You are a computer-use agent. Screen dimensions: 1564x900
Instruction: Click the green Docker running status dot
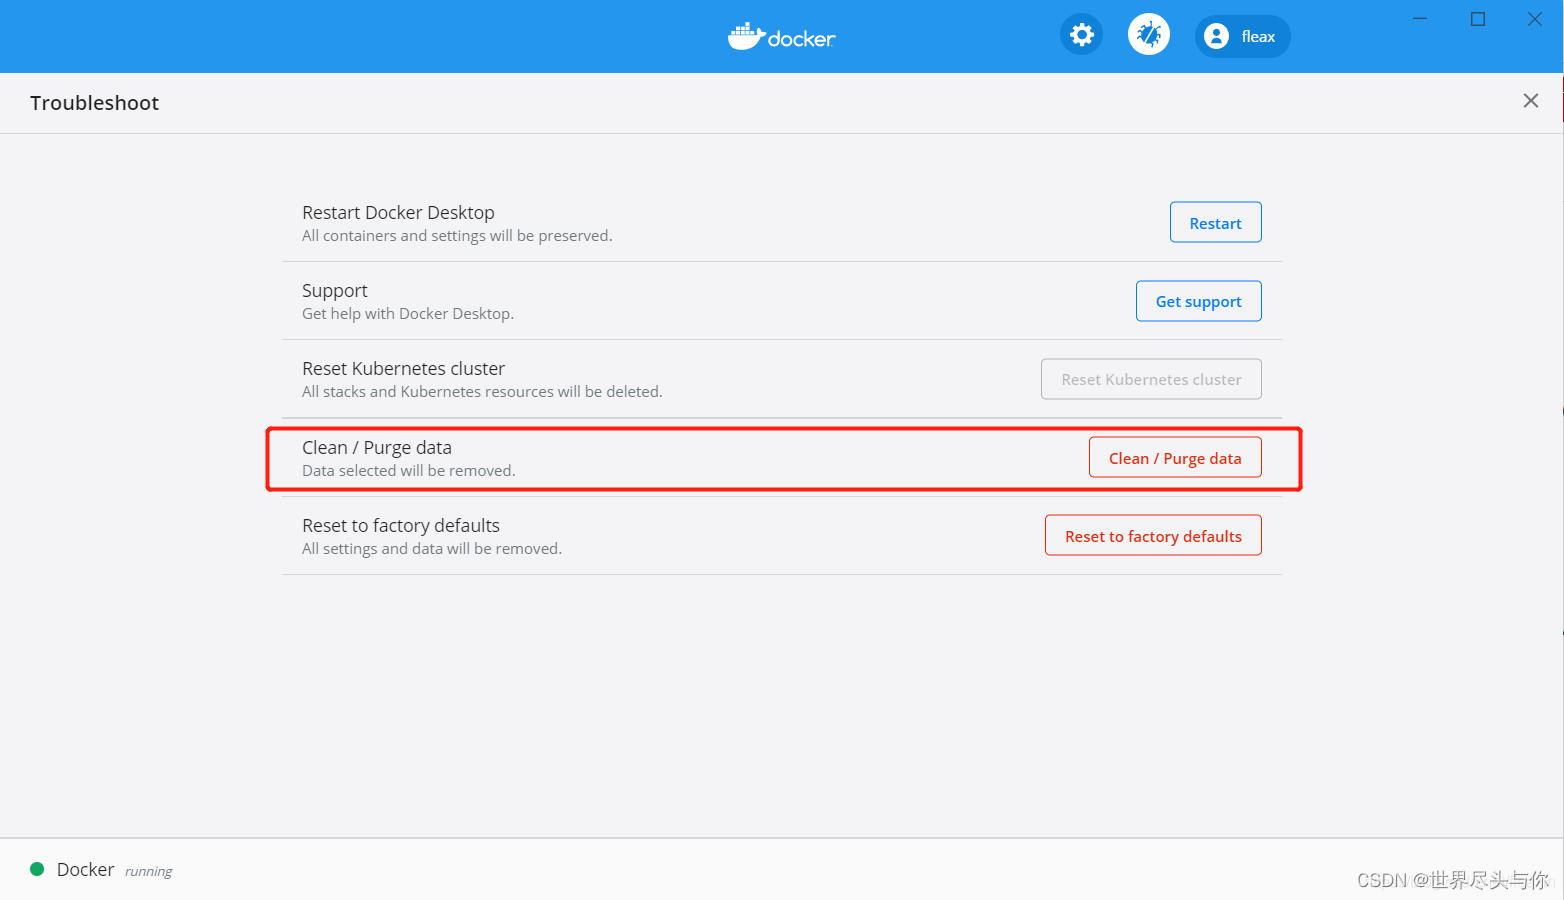coord(37,869)
